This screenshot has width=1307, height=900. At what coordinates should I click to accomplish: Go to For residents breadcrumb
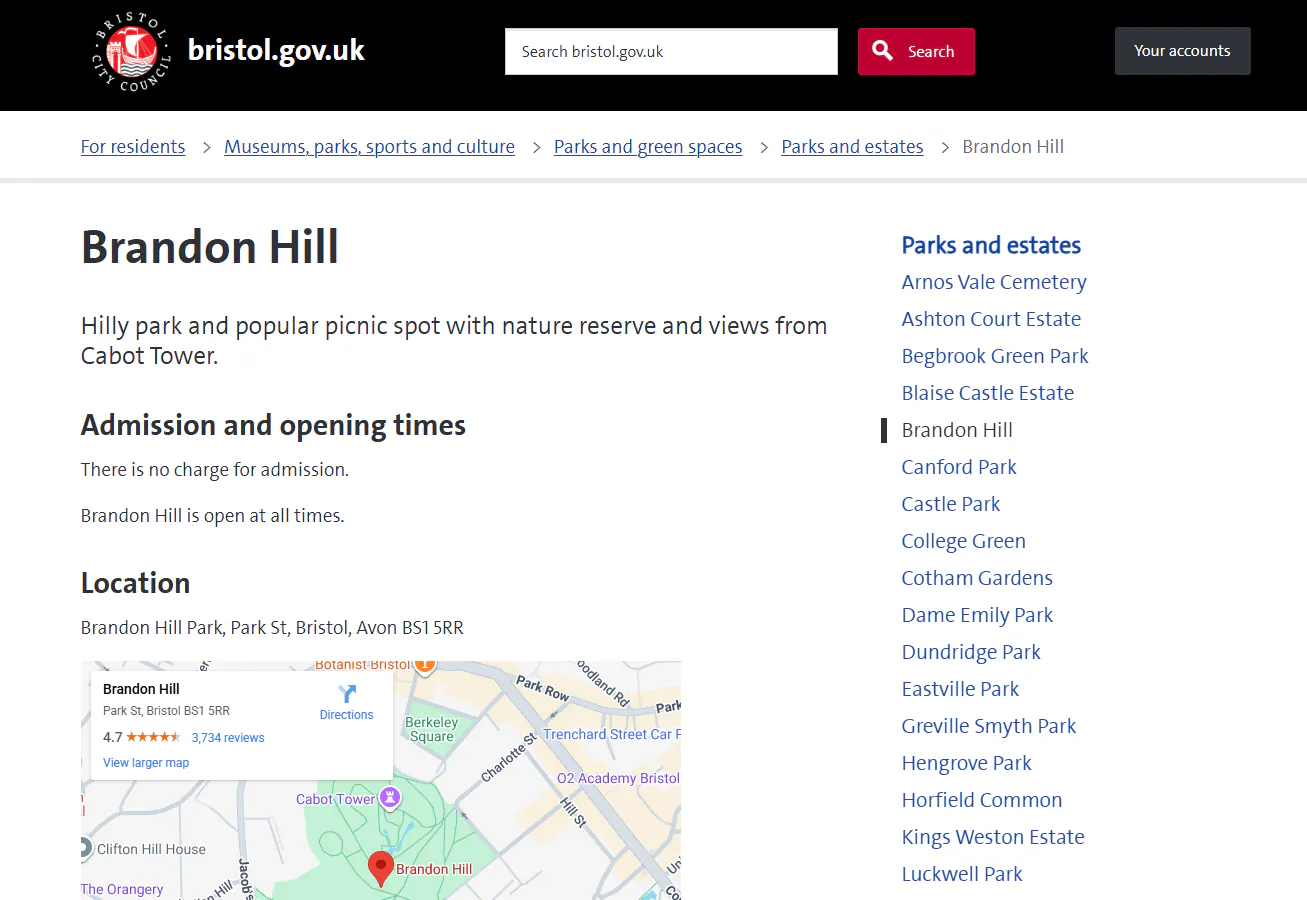pos(133,147)
